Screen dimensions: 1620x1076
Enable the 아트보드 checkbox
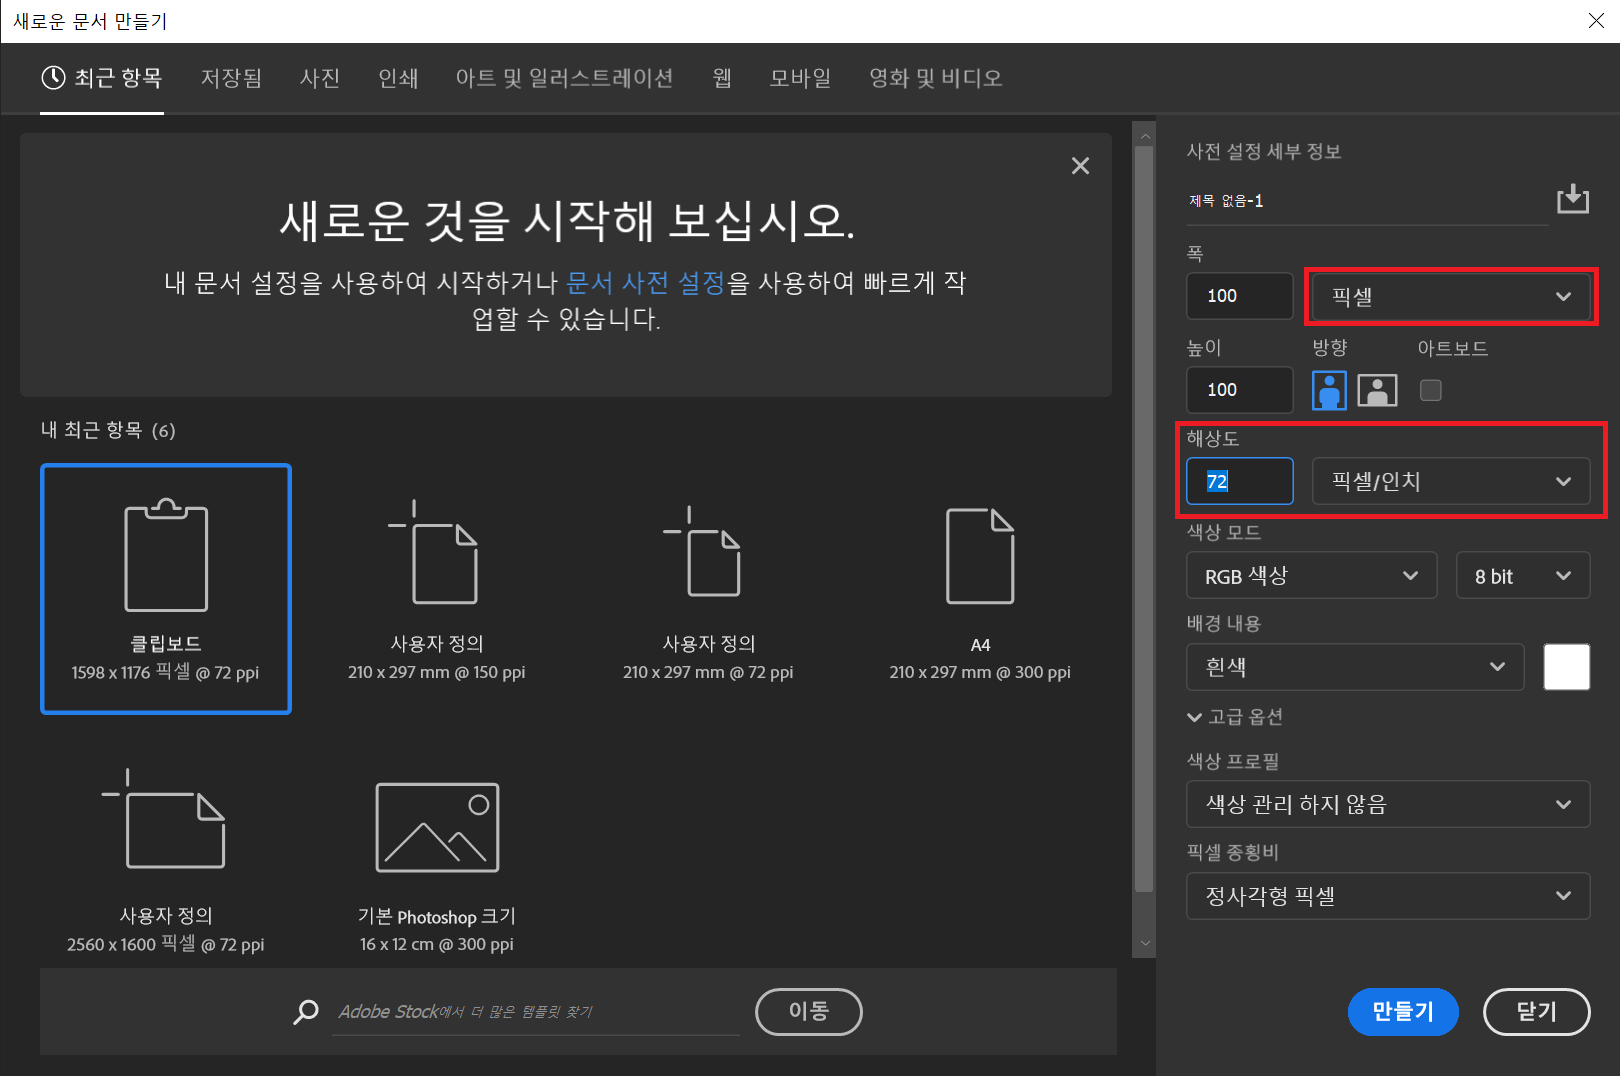pos(1431,390)
